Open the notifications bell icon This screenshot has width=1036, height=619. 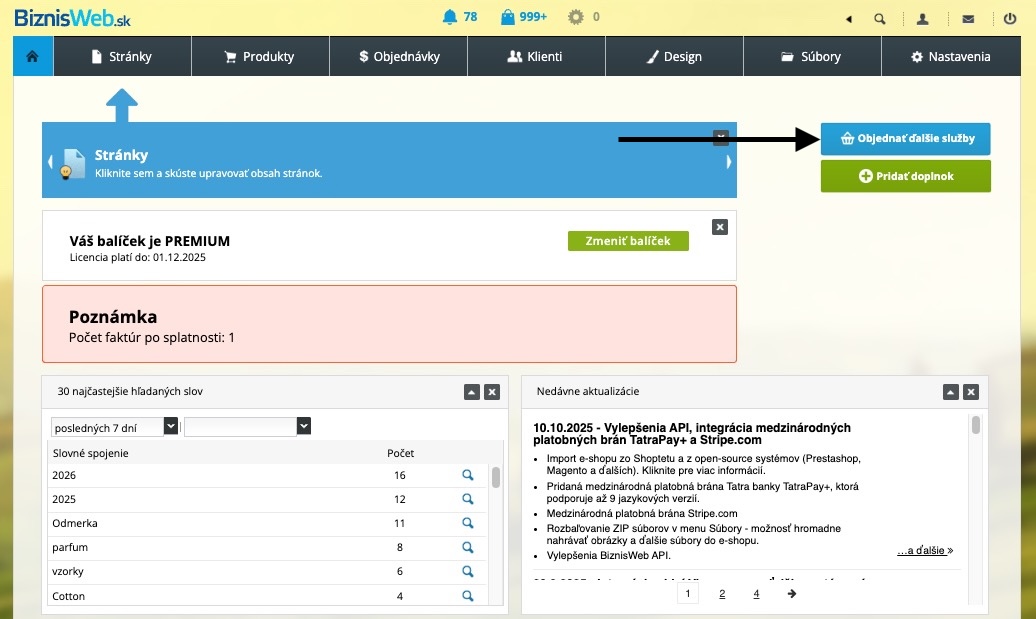449,17
